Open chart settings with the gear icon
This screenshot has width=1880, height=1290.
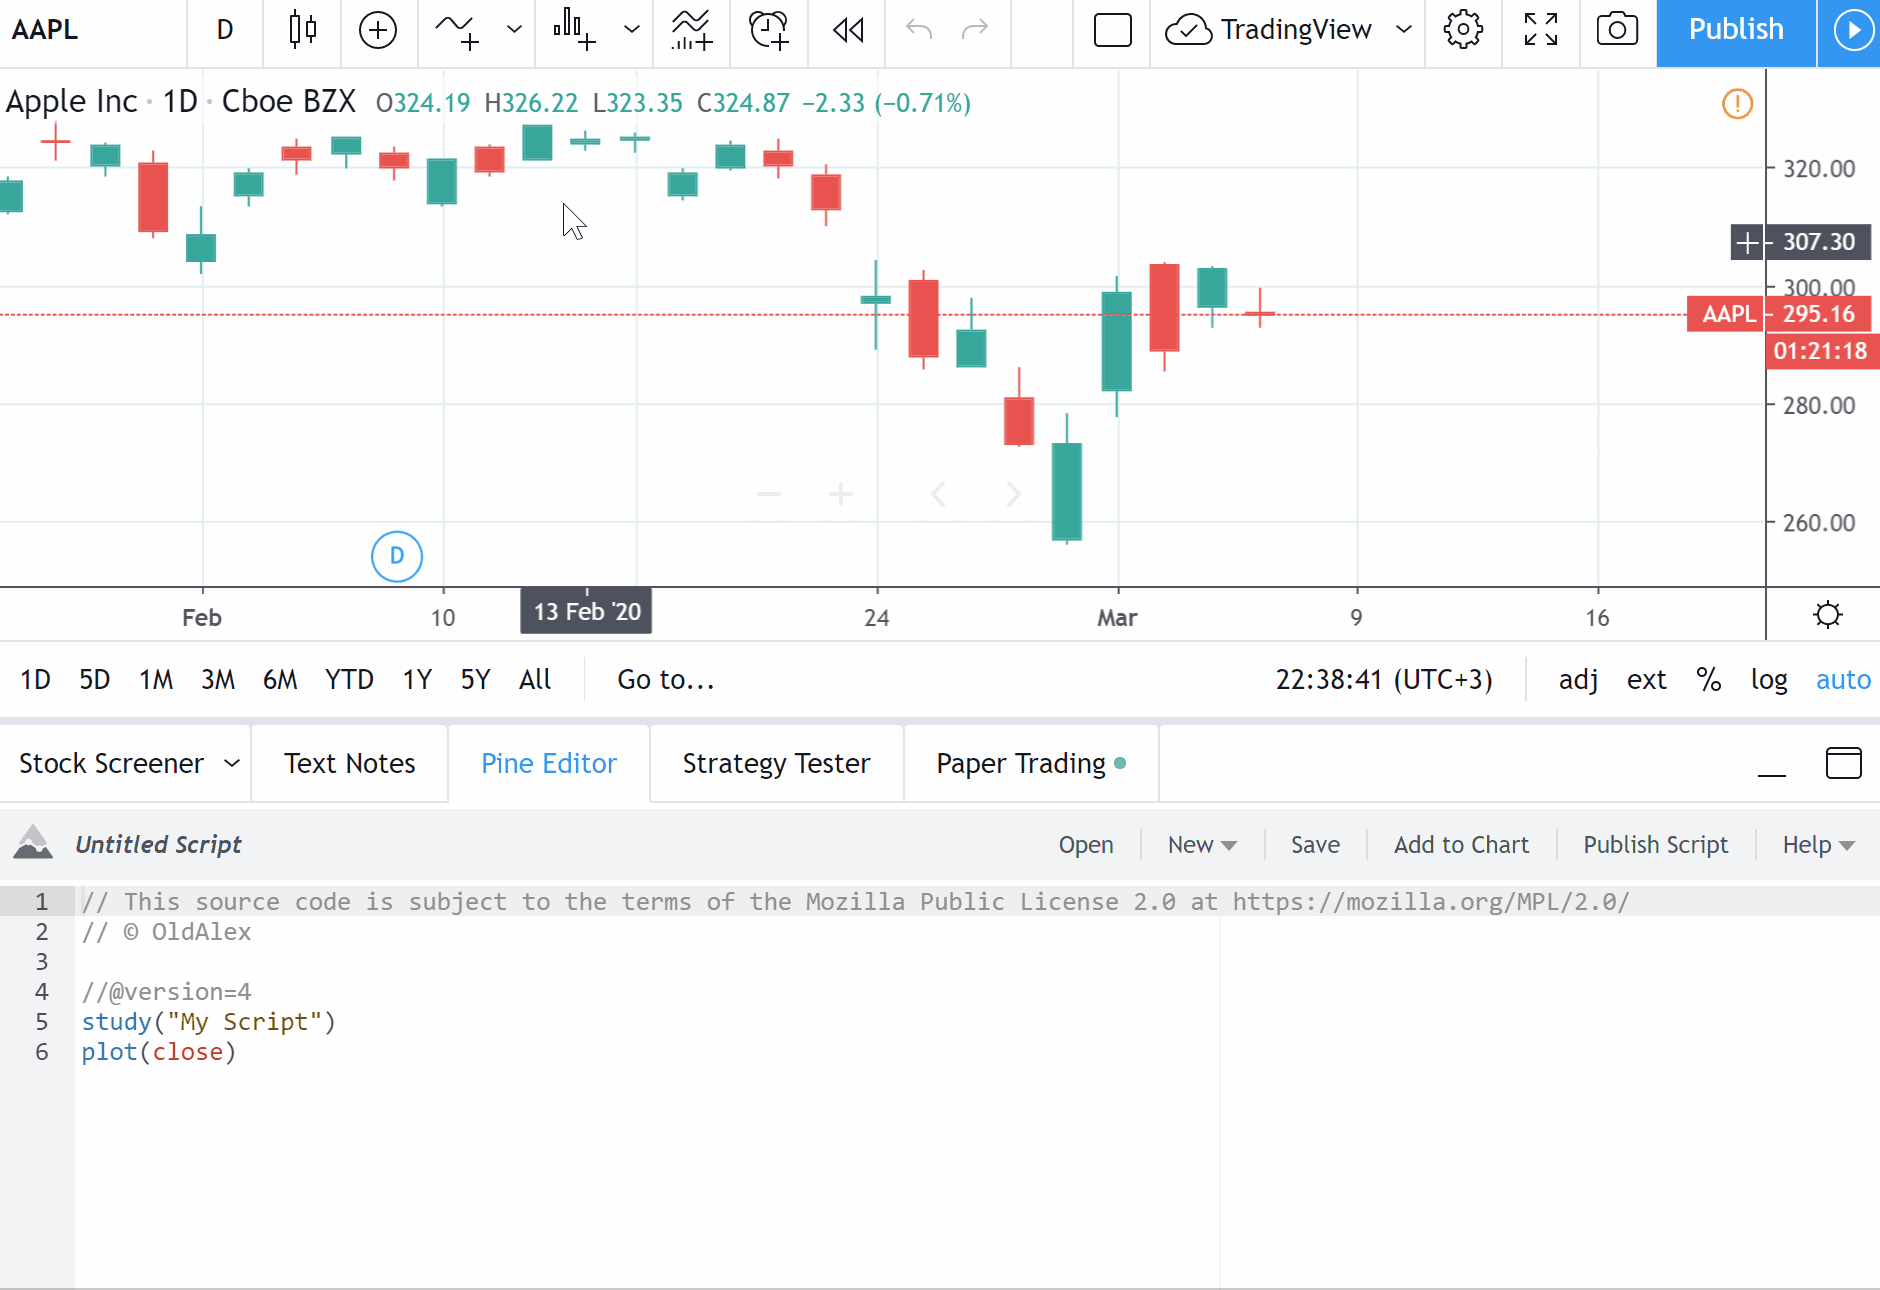(1463, 31)
